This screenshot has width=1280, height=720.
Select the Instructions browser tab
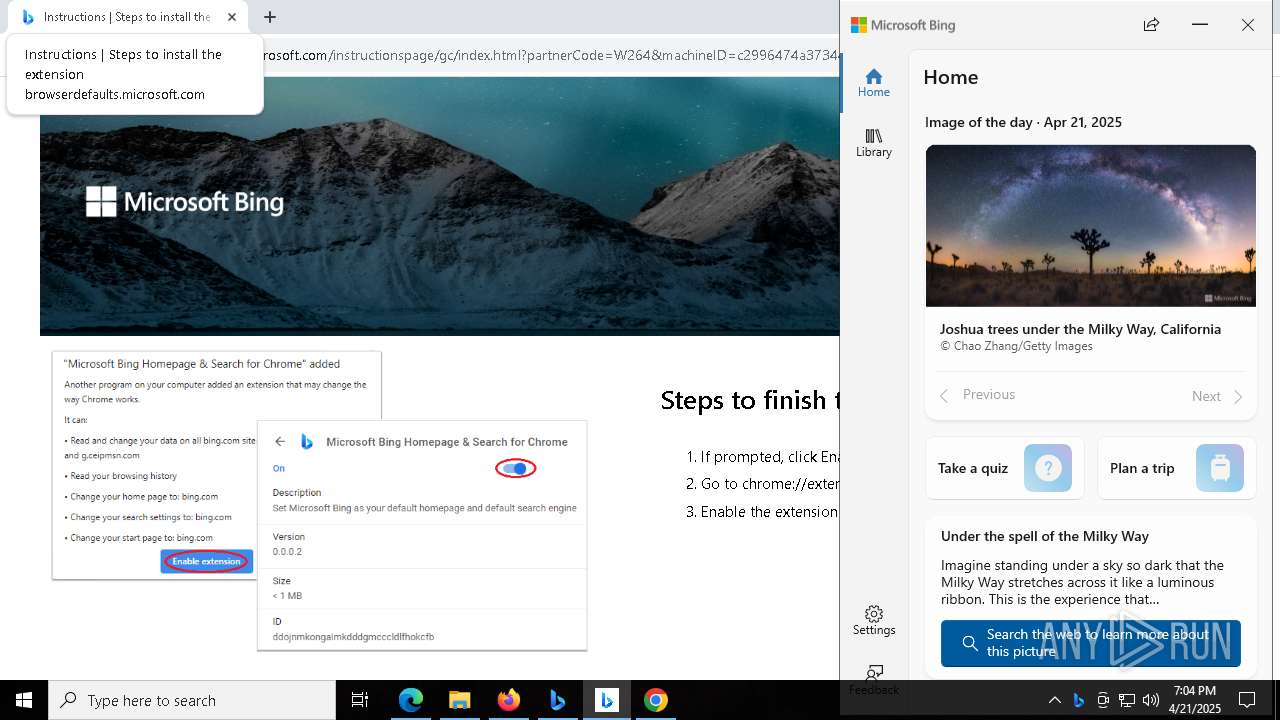click(128, 17)
